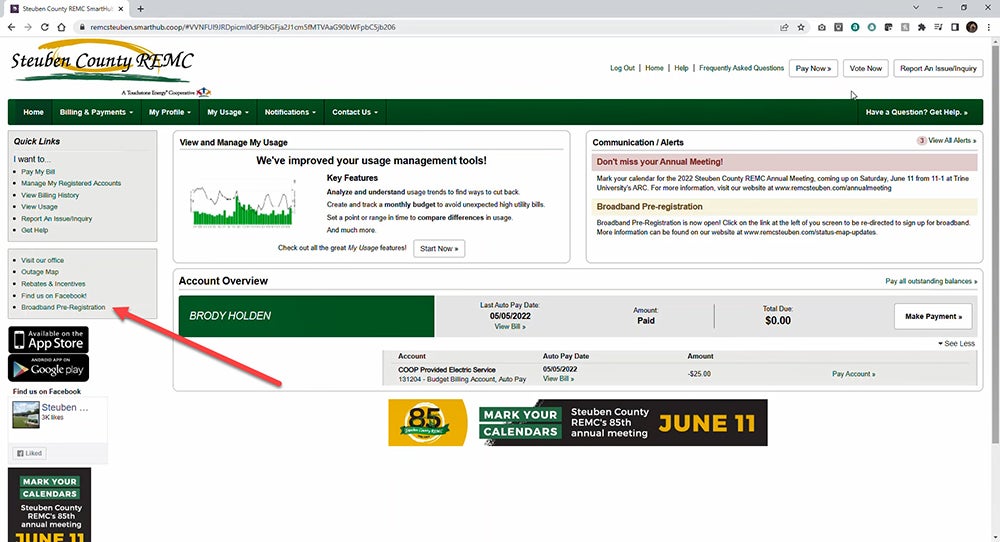The height and width of the screenshot is (542, 1000).
Task: Bookmark page with star icon
Action: 801,27
